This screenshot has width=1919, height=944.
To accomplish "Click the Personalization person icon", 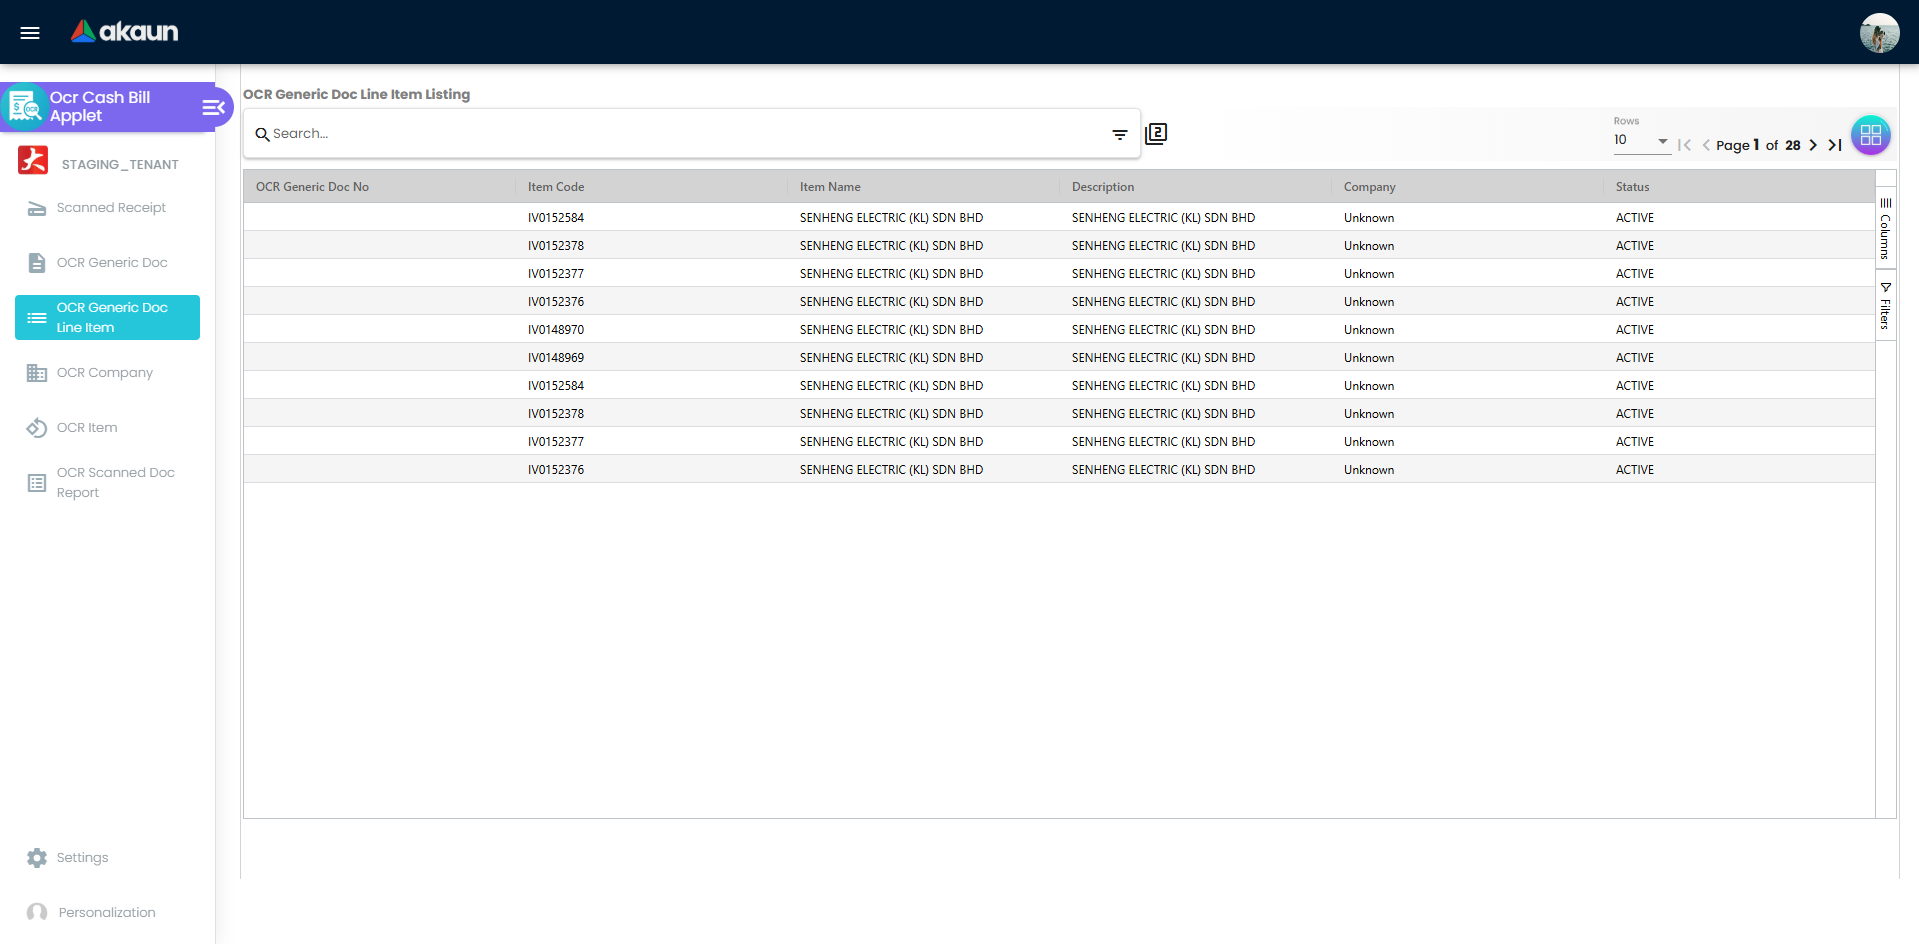I will pyautogui.click(x=37, y=913).
